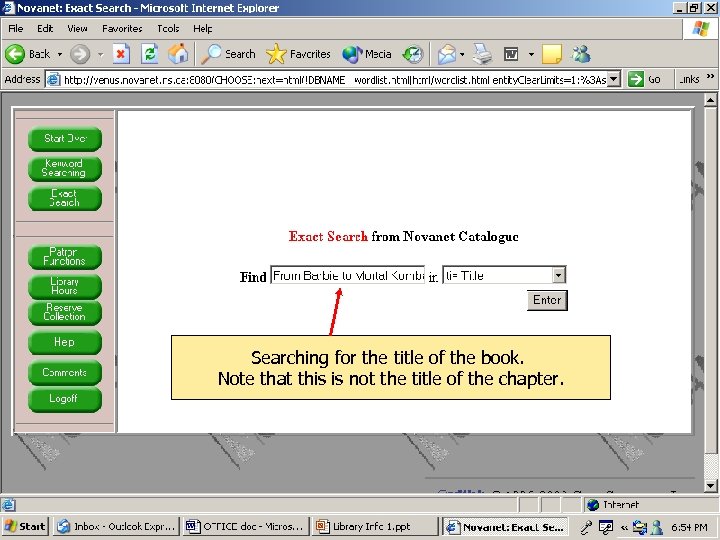Click the Find text input field

click(x=348, y=275)
